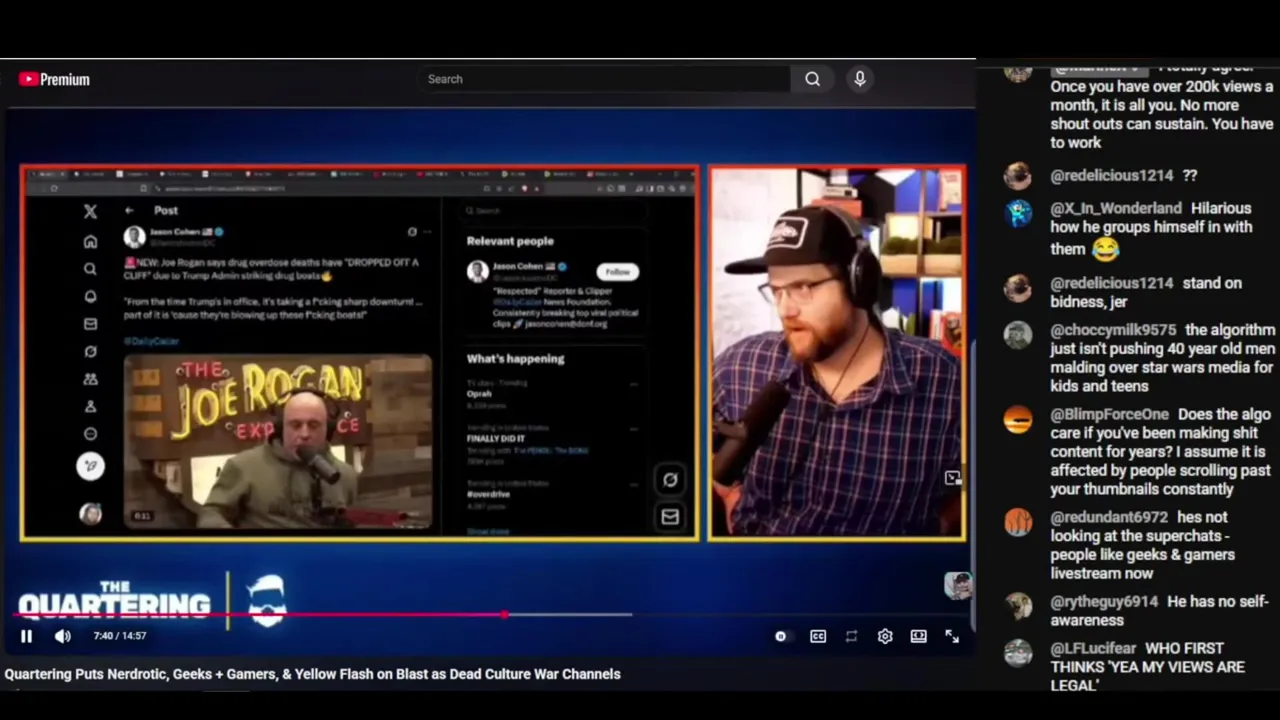
Task: Toggle closed captions CC button
Action: 818,636
